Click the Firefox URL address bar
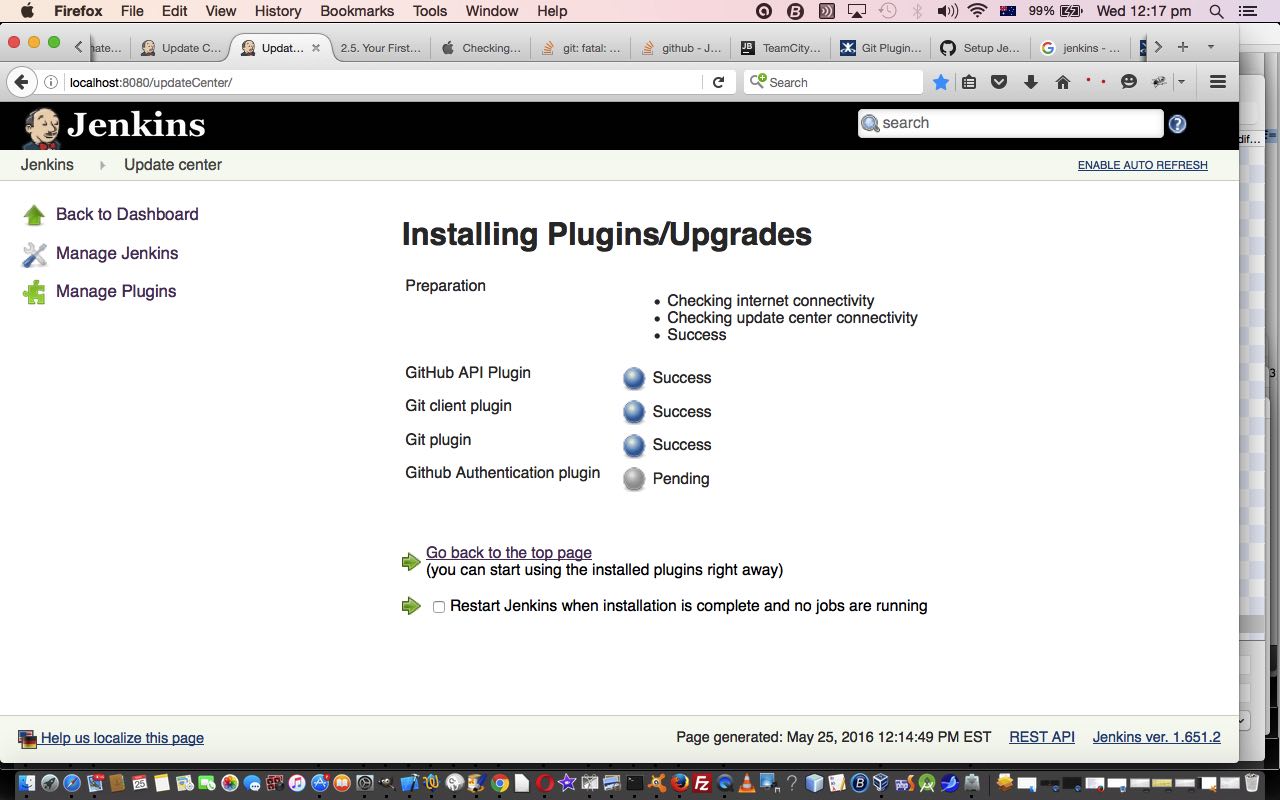The width and height of the screenshot is (1280, 800). tap(385, 82)
